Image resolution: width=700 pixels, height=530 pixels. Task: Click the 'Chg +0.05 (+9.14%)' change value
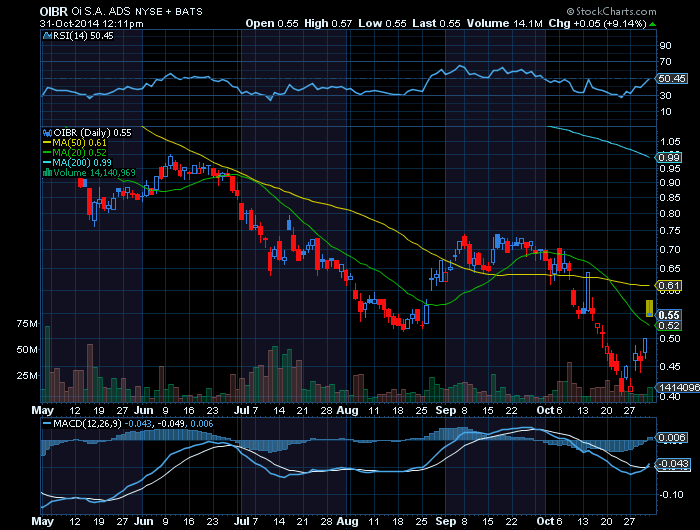pyautogui.click(x=597, y=23)
